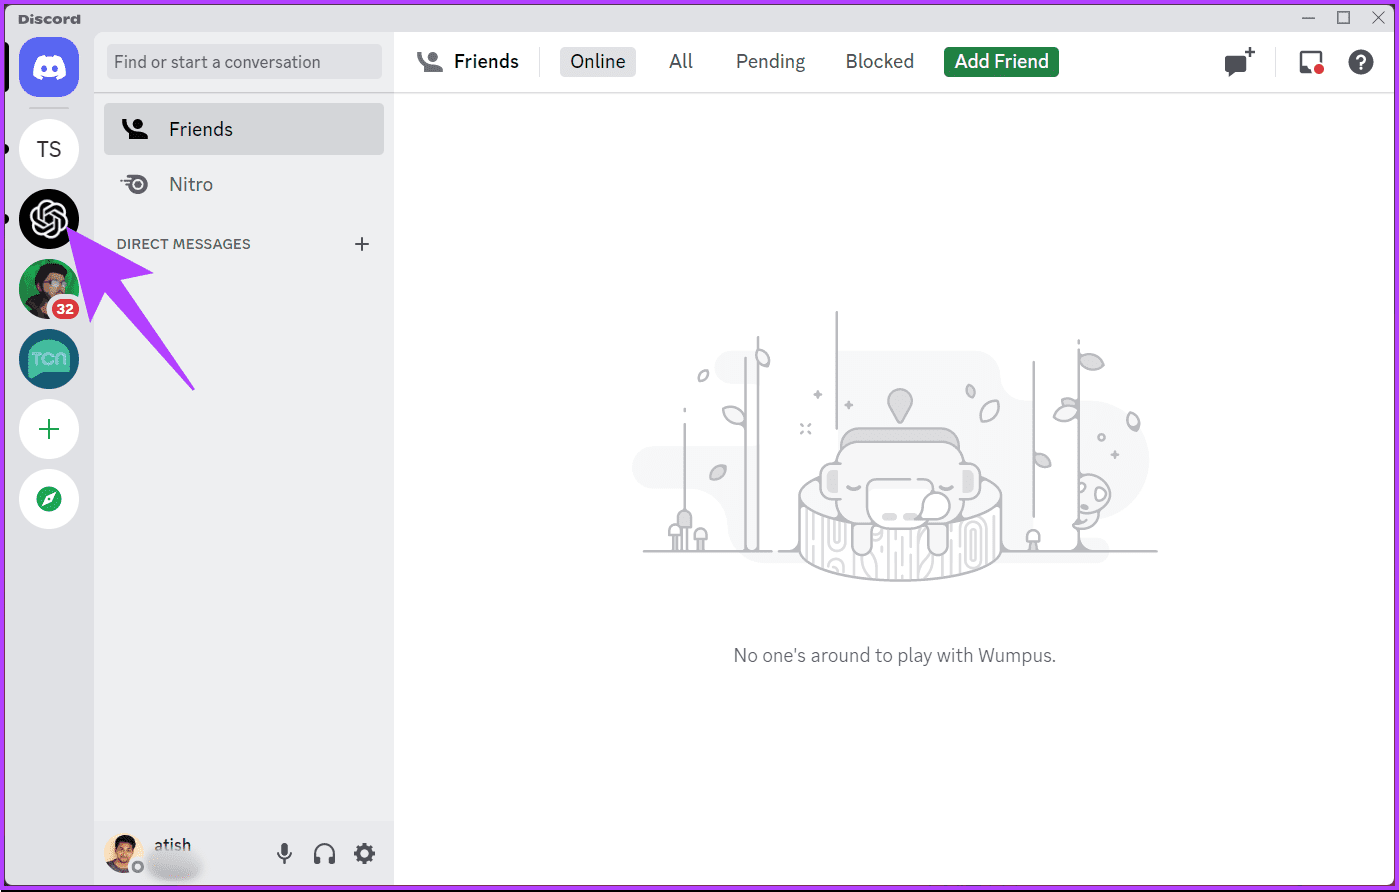1399x892 pixels.
Task: Explore discoverable servers compass icon
Action: coord(49,499)
